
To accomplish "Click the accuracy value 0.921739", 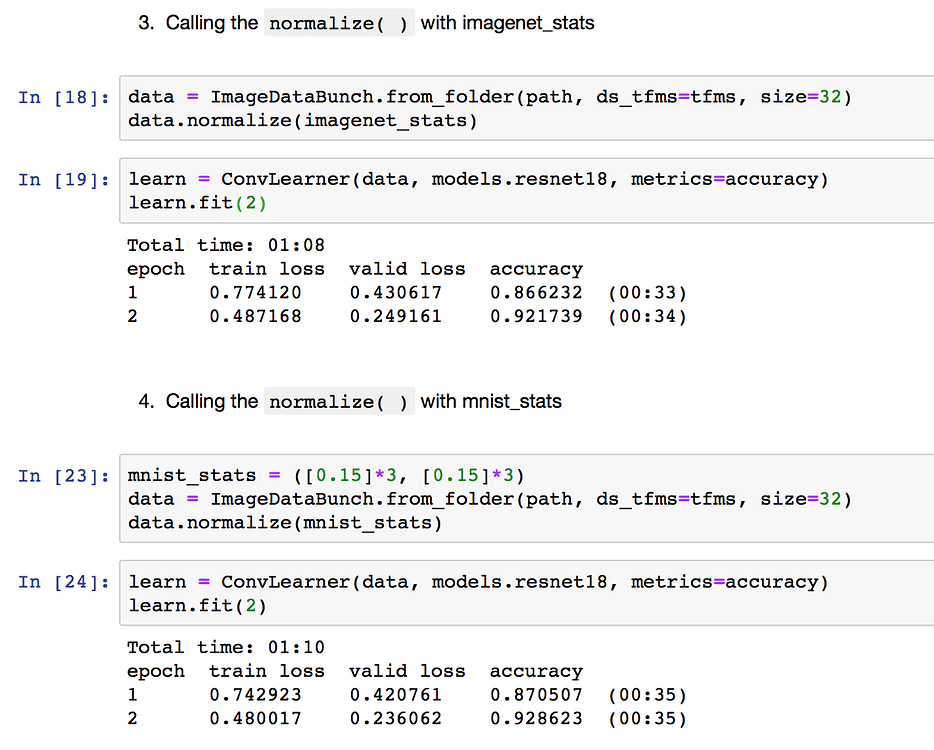I will tap(536, 317).
